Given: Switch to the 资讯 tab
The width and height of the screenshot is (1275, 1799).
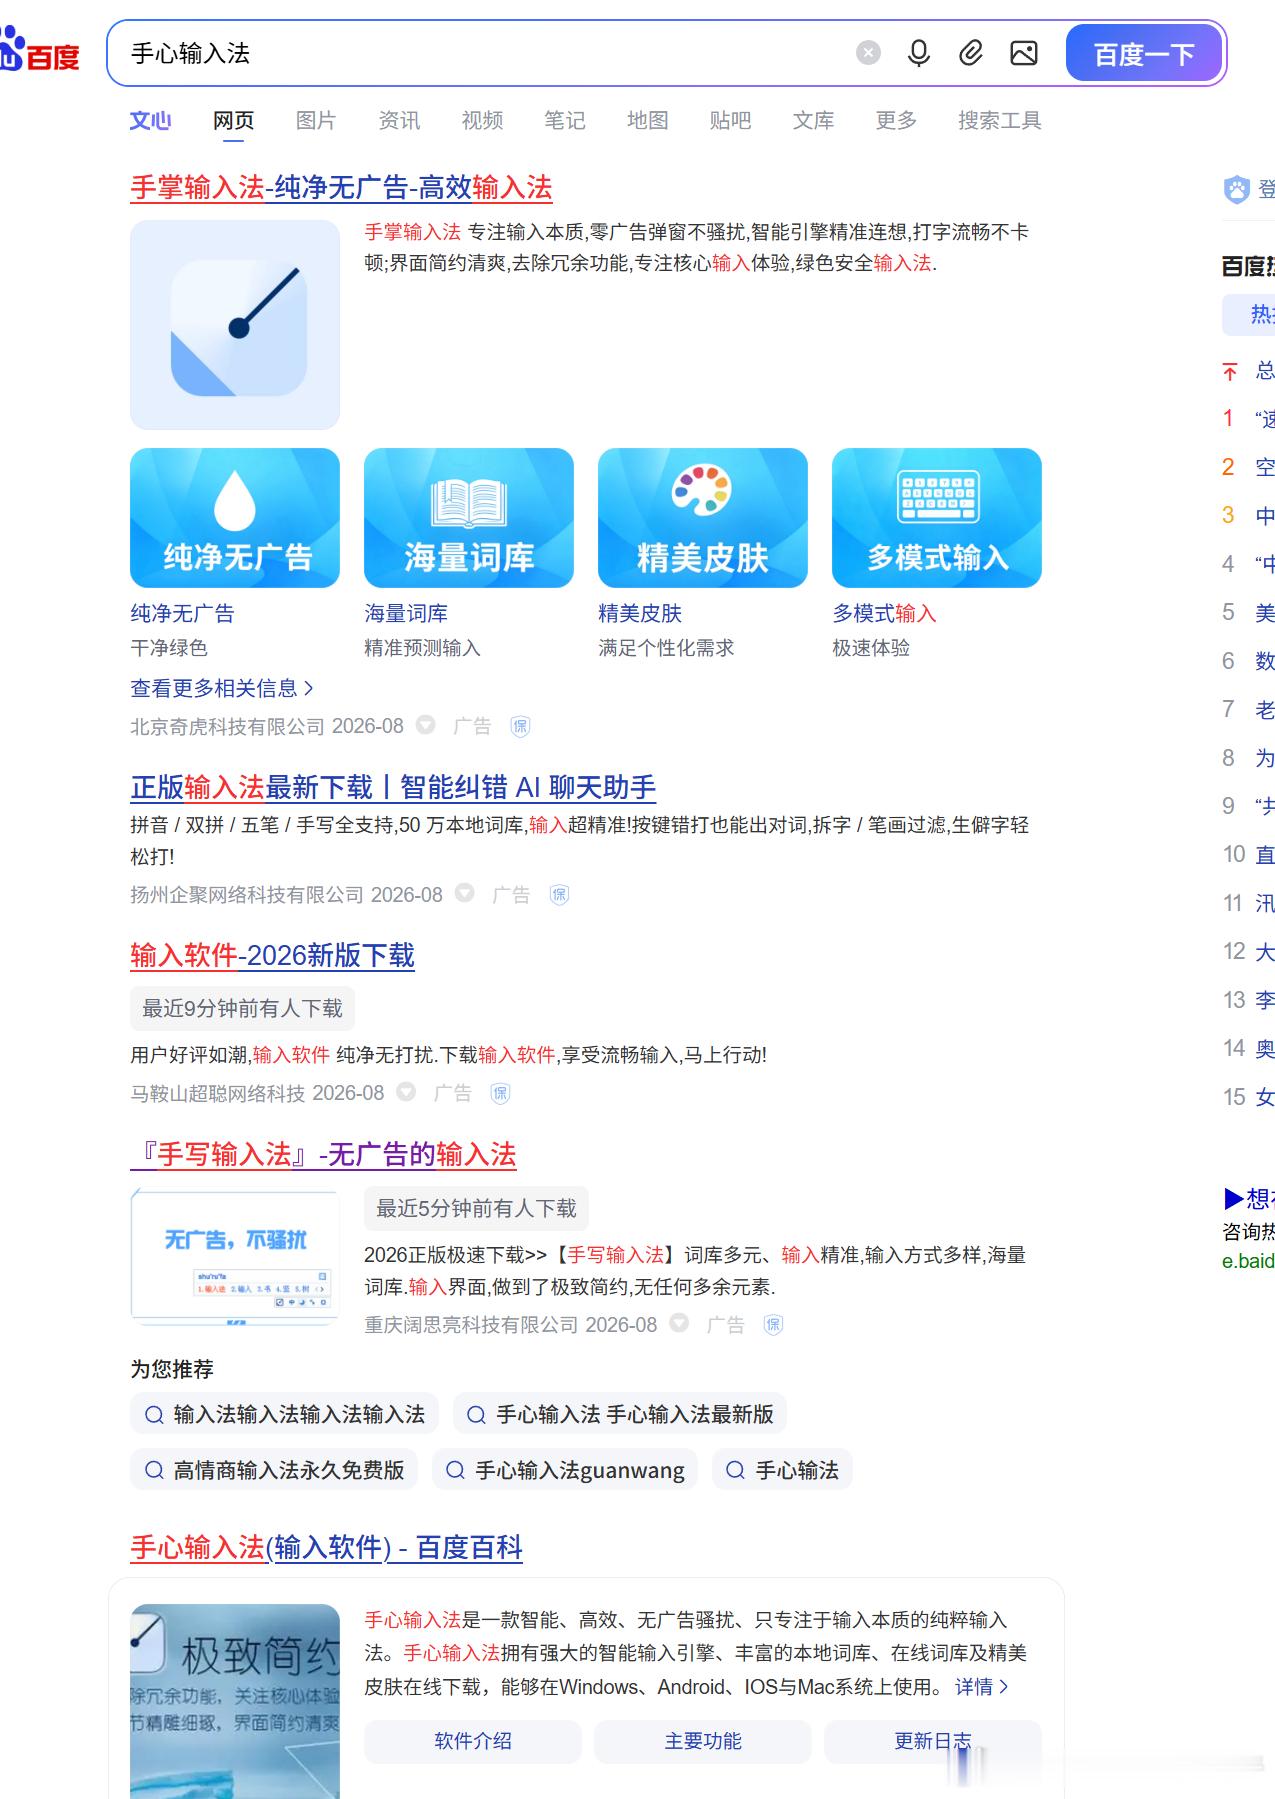Looking at the screenshot, I should tap(399, 120).
